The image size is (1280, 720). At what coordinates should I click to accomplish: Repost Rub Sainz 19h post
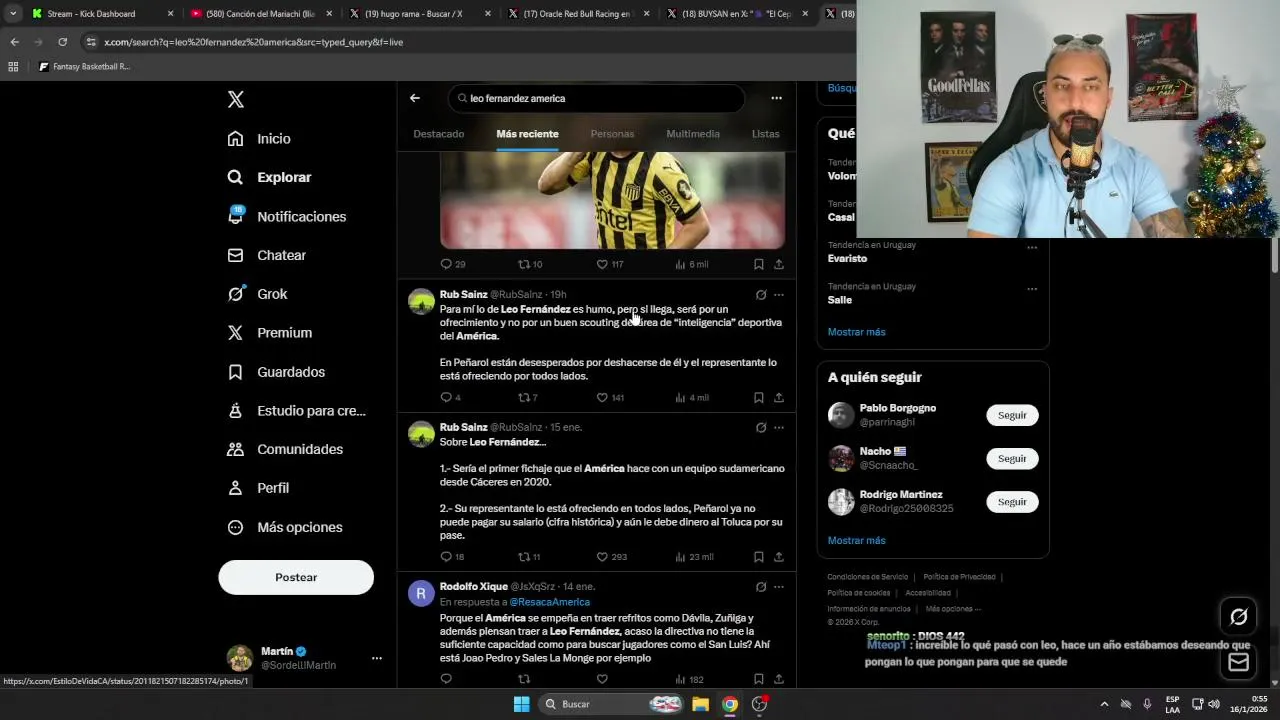coord(523,397)
